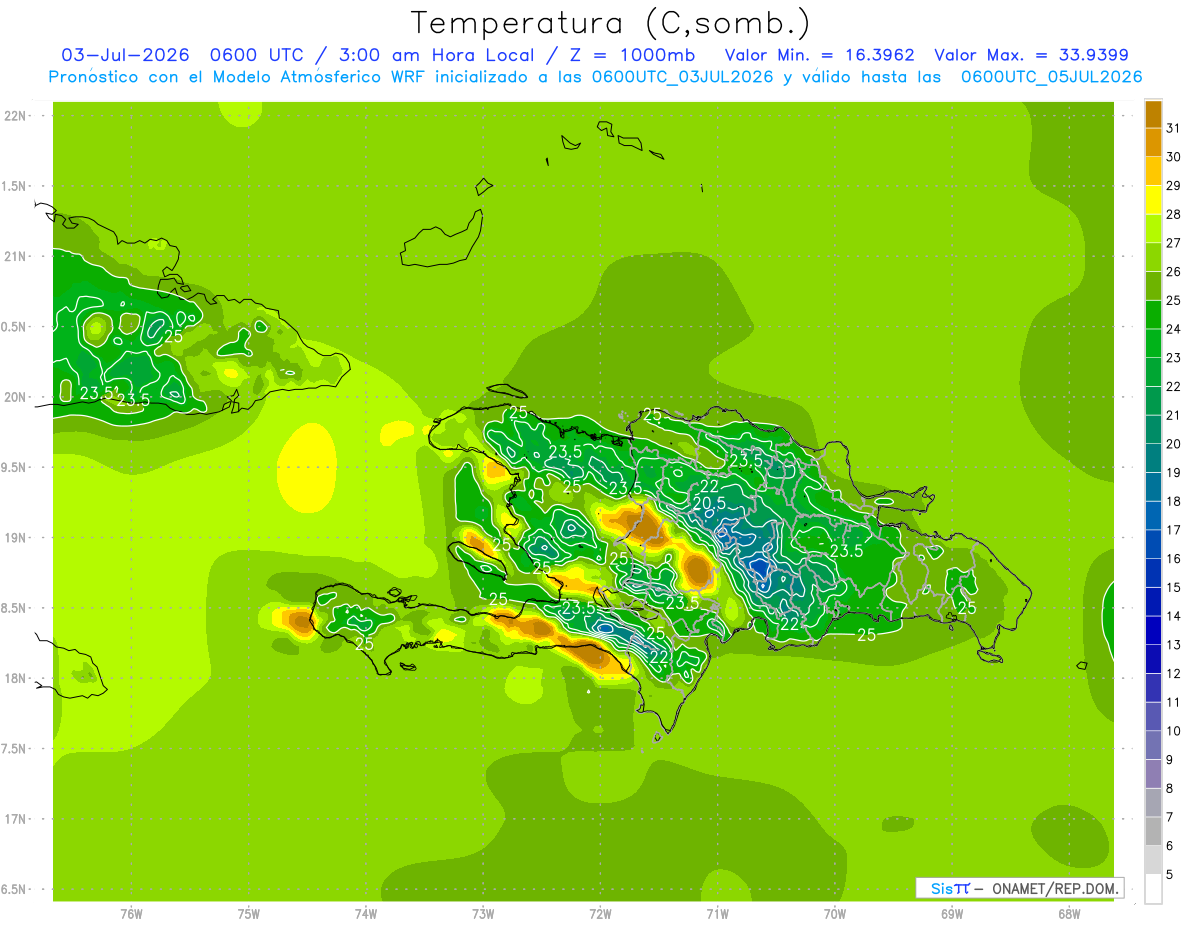Click the '20N' latitude axis label
Viewport: 1200px width, 927px height.
tap(16, 397)
